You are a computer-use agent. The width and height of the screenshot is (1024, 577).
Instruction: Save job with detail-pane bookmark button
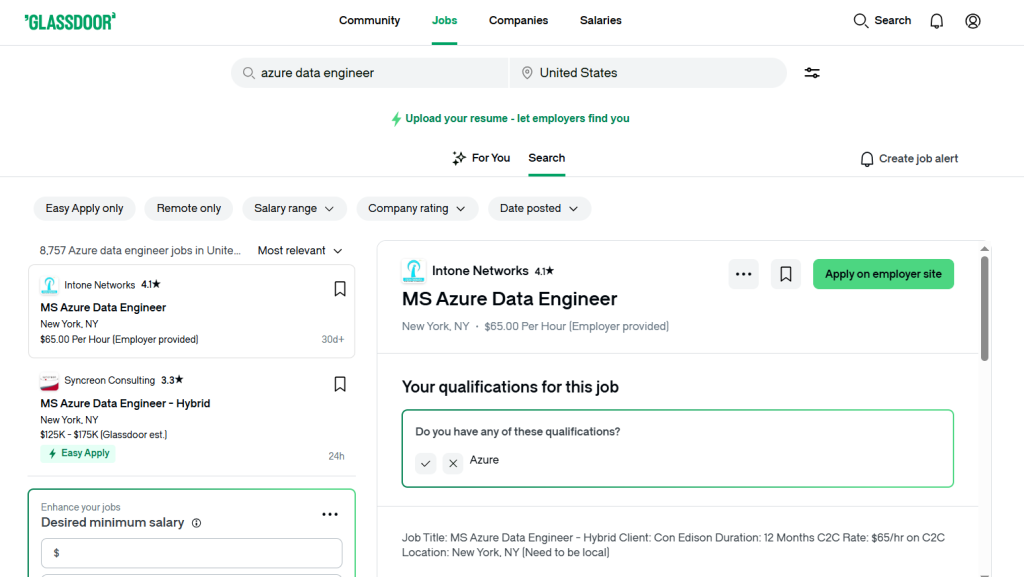[786, 274]
